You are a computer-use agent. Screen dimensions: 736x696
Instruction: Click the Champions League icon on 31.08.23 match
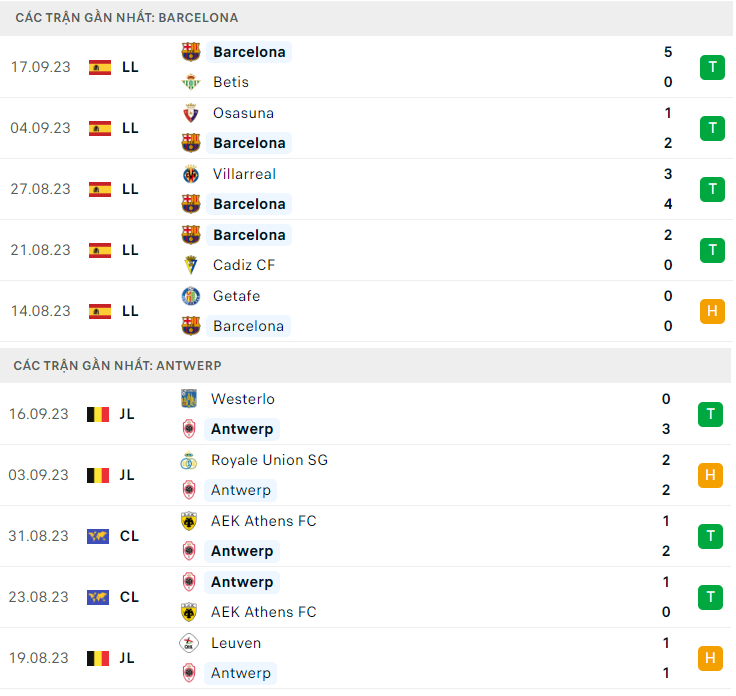(x=98, y=536)
